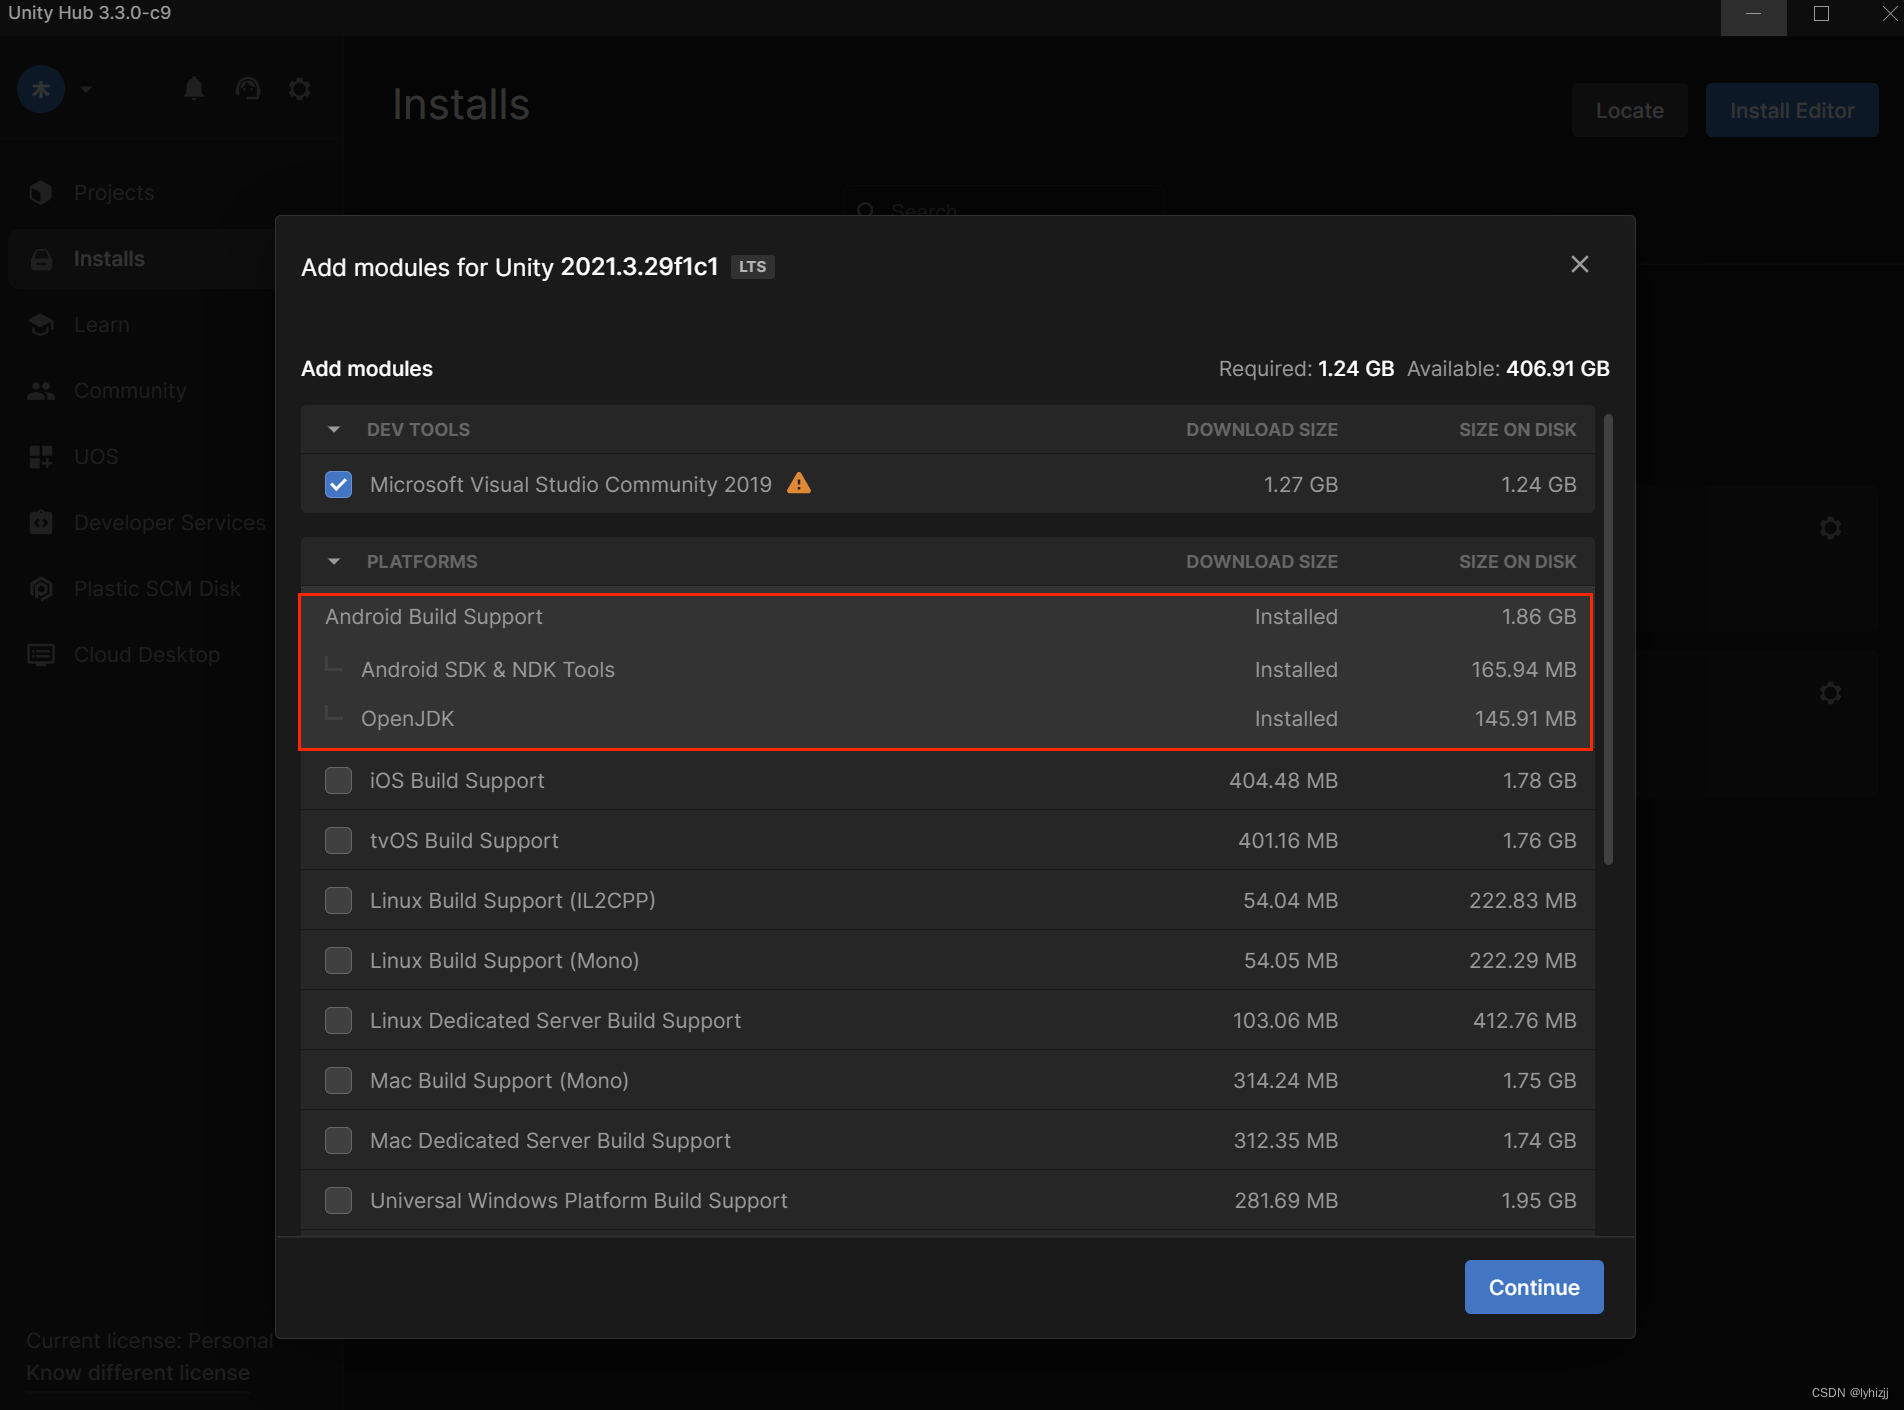Click the UOS grid icon
The height and width of the screenshot is (1410, 1904).
[41, 457]
